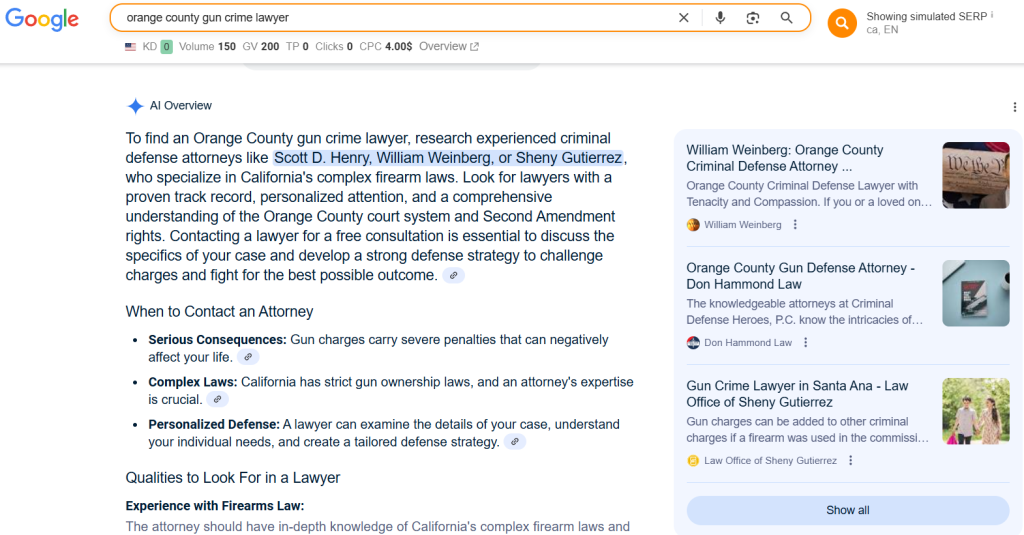Click the info icon beside simulated SERP
The image size is (1024, 535).
click(x=992, y=14)
